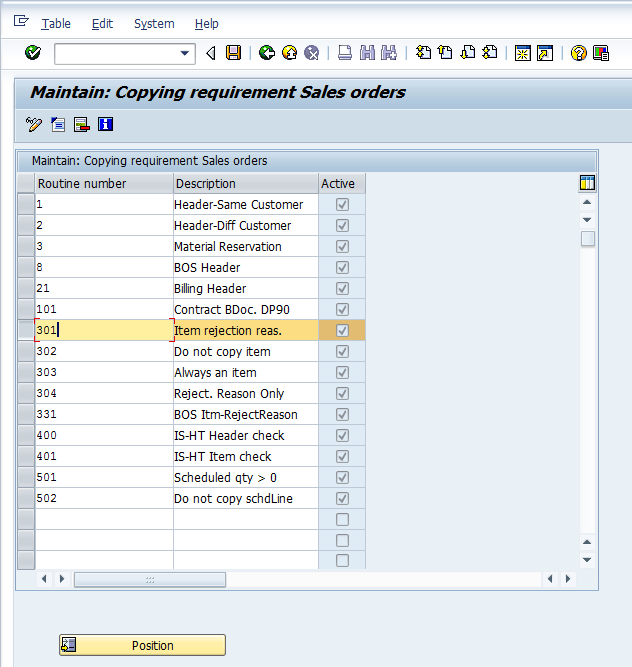This screenshot has height=667, width=632.
Task: Click the Save floppy disk icon
Action: click(233, 53)
